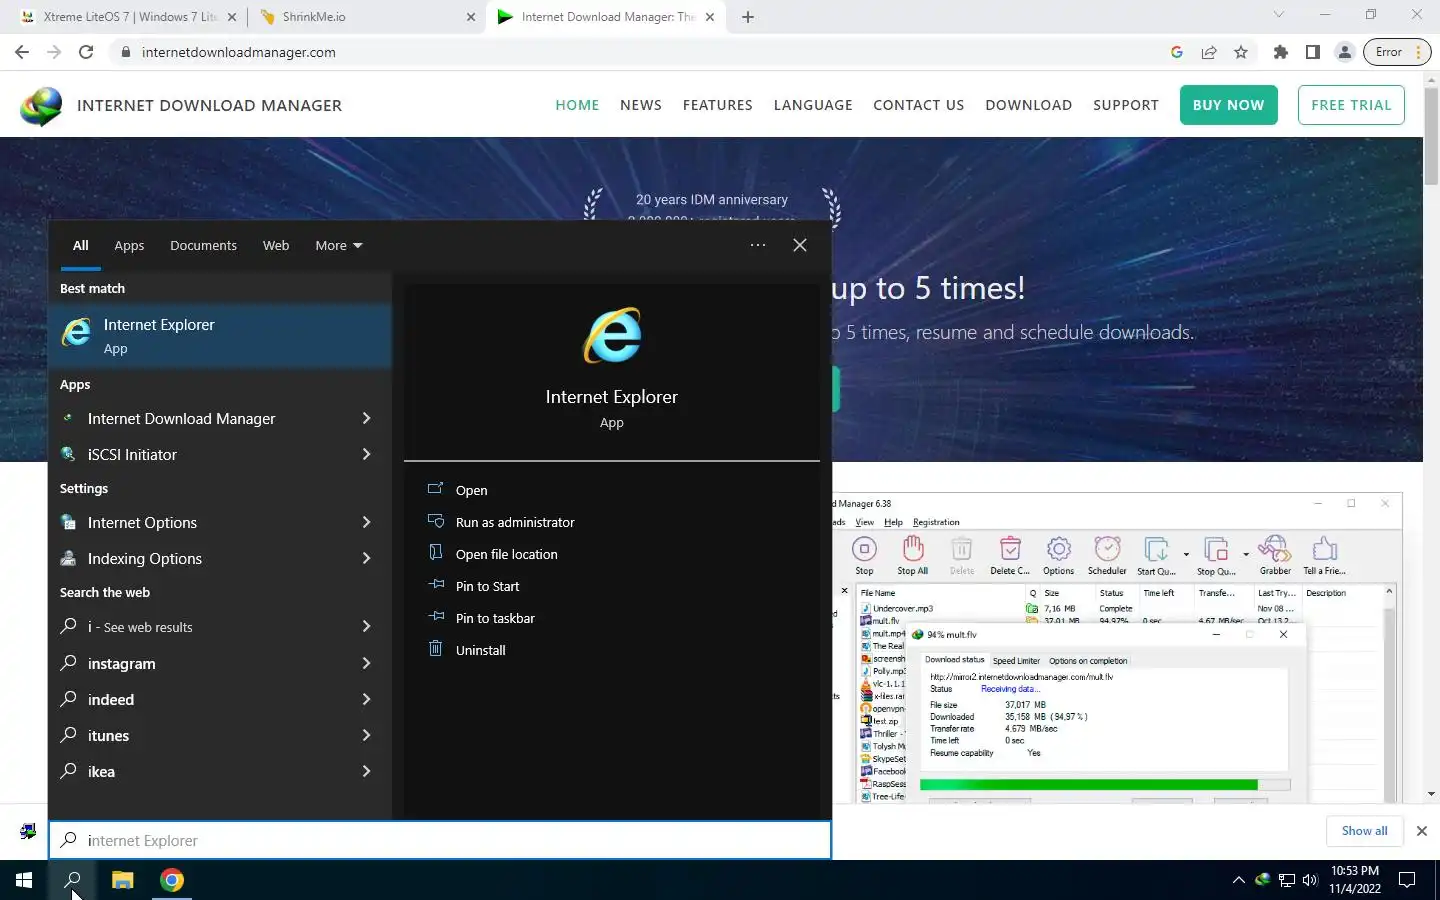Expand the instagram web suggestion arrow
The height and width of the screenshot is (900, 1440).
pyautogui.click(x=366, y=663)
